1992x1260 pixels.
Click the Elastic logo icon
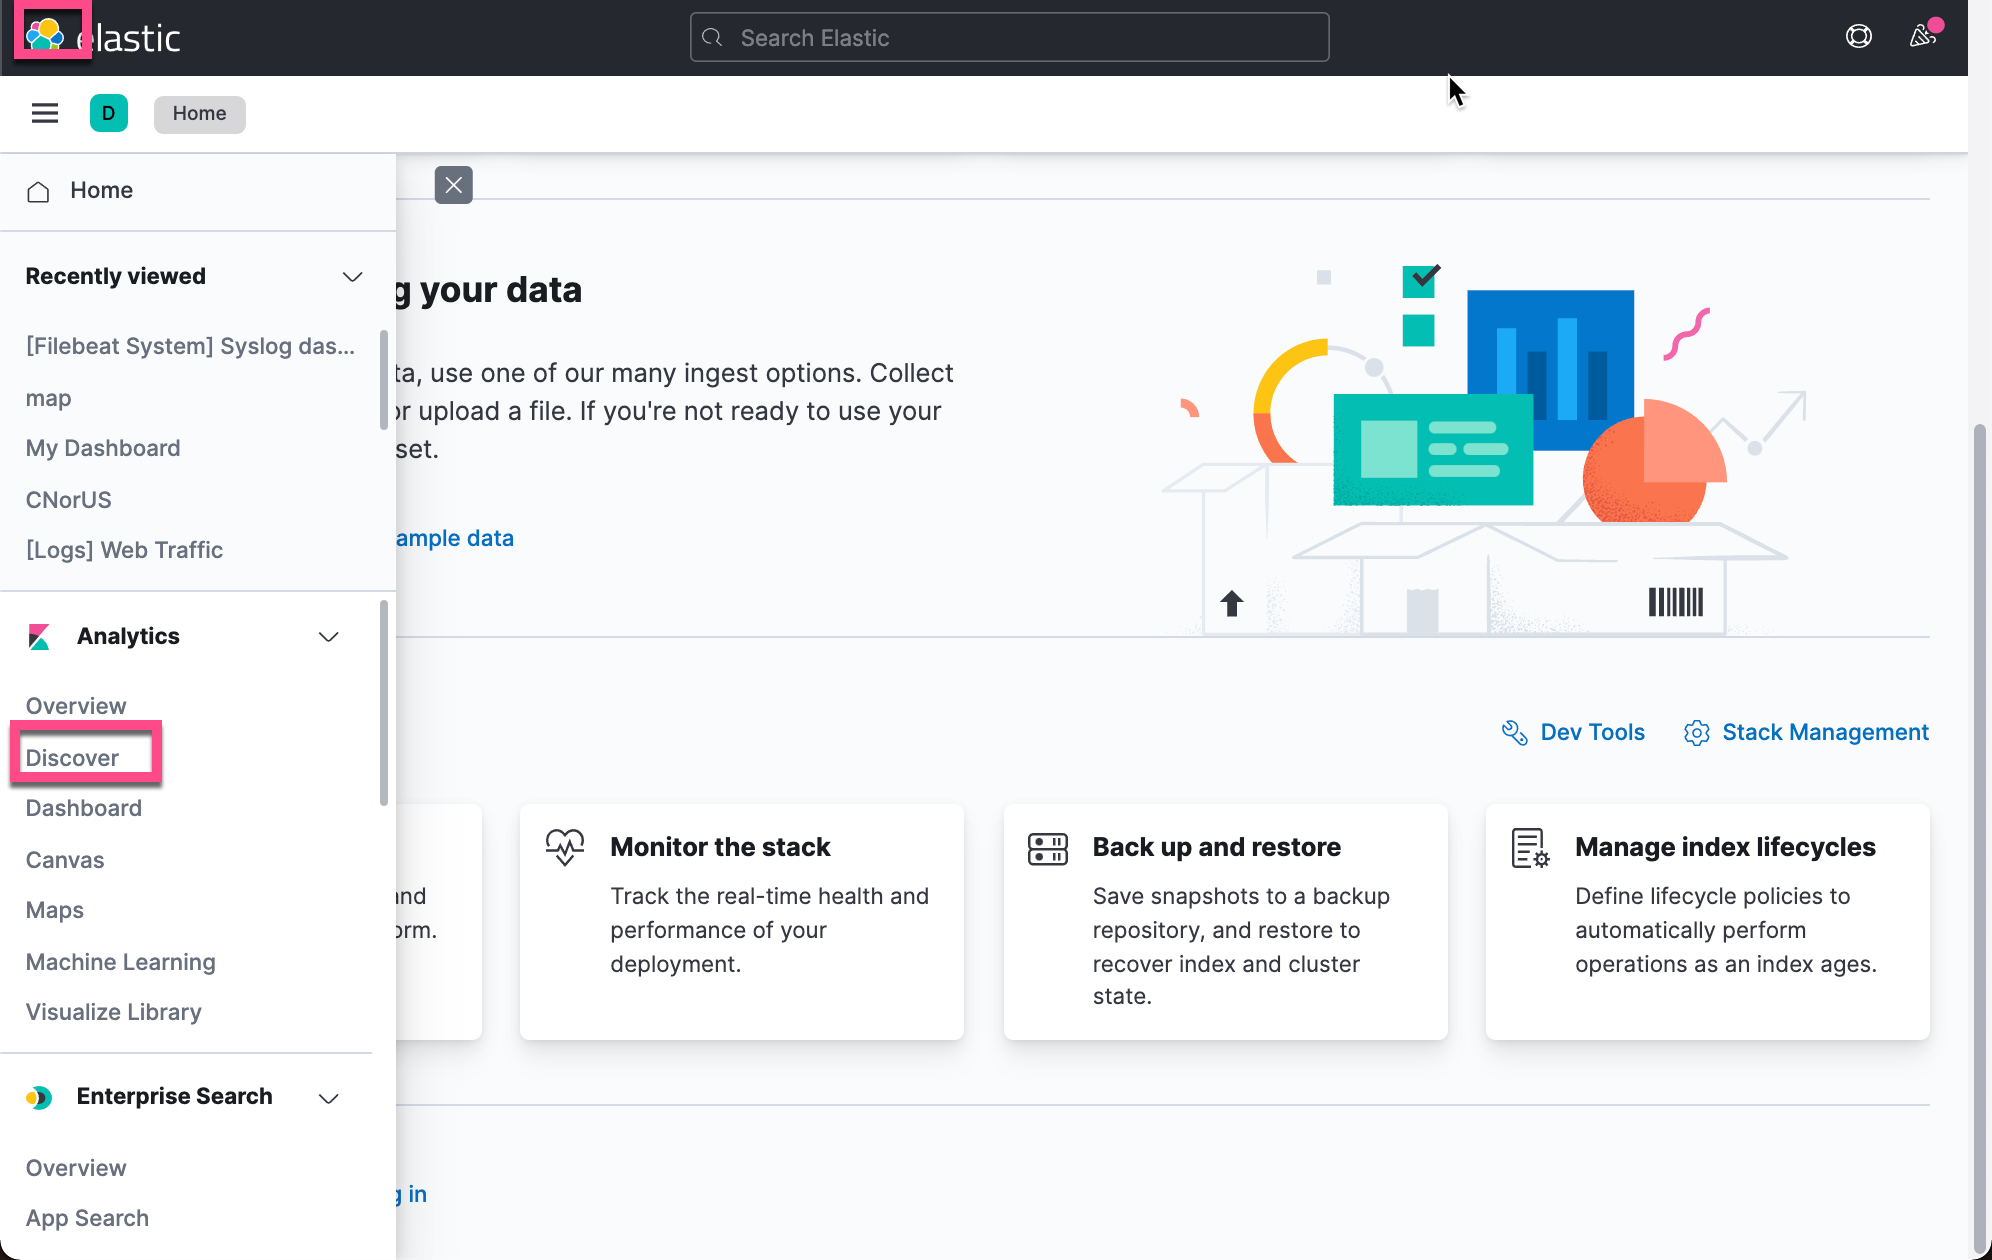coord(46,35)
